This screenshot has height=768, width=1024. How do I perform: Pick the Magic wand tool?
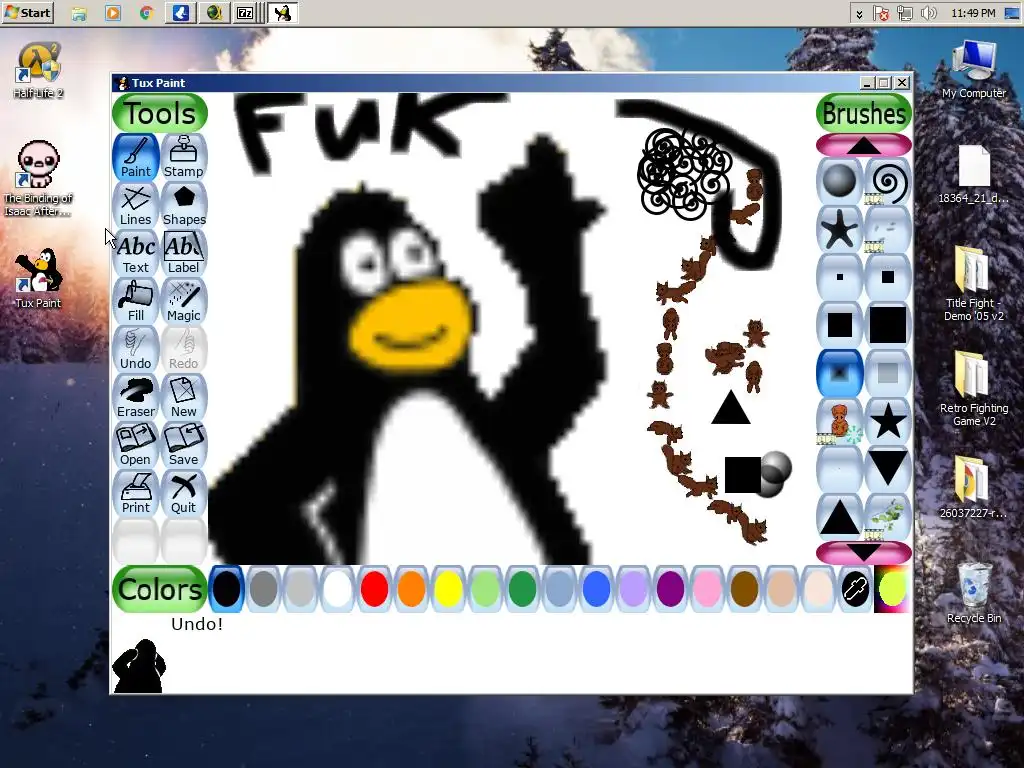pos(184,301)
